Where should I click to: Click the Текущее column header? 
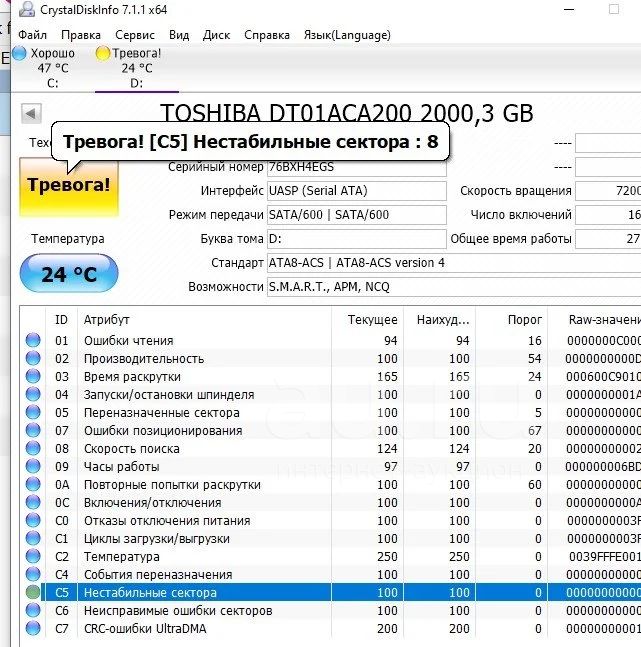[x=367, y=319]
